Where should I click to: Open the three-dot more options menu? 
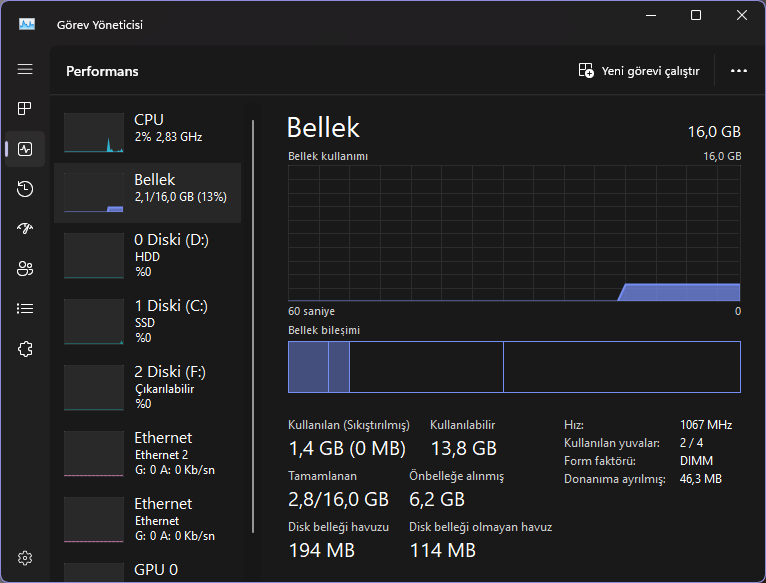pos(739,71)
